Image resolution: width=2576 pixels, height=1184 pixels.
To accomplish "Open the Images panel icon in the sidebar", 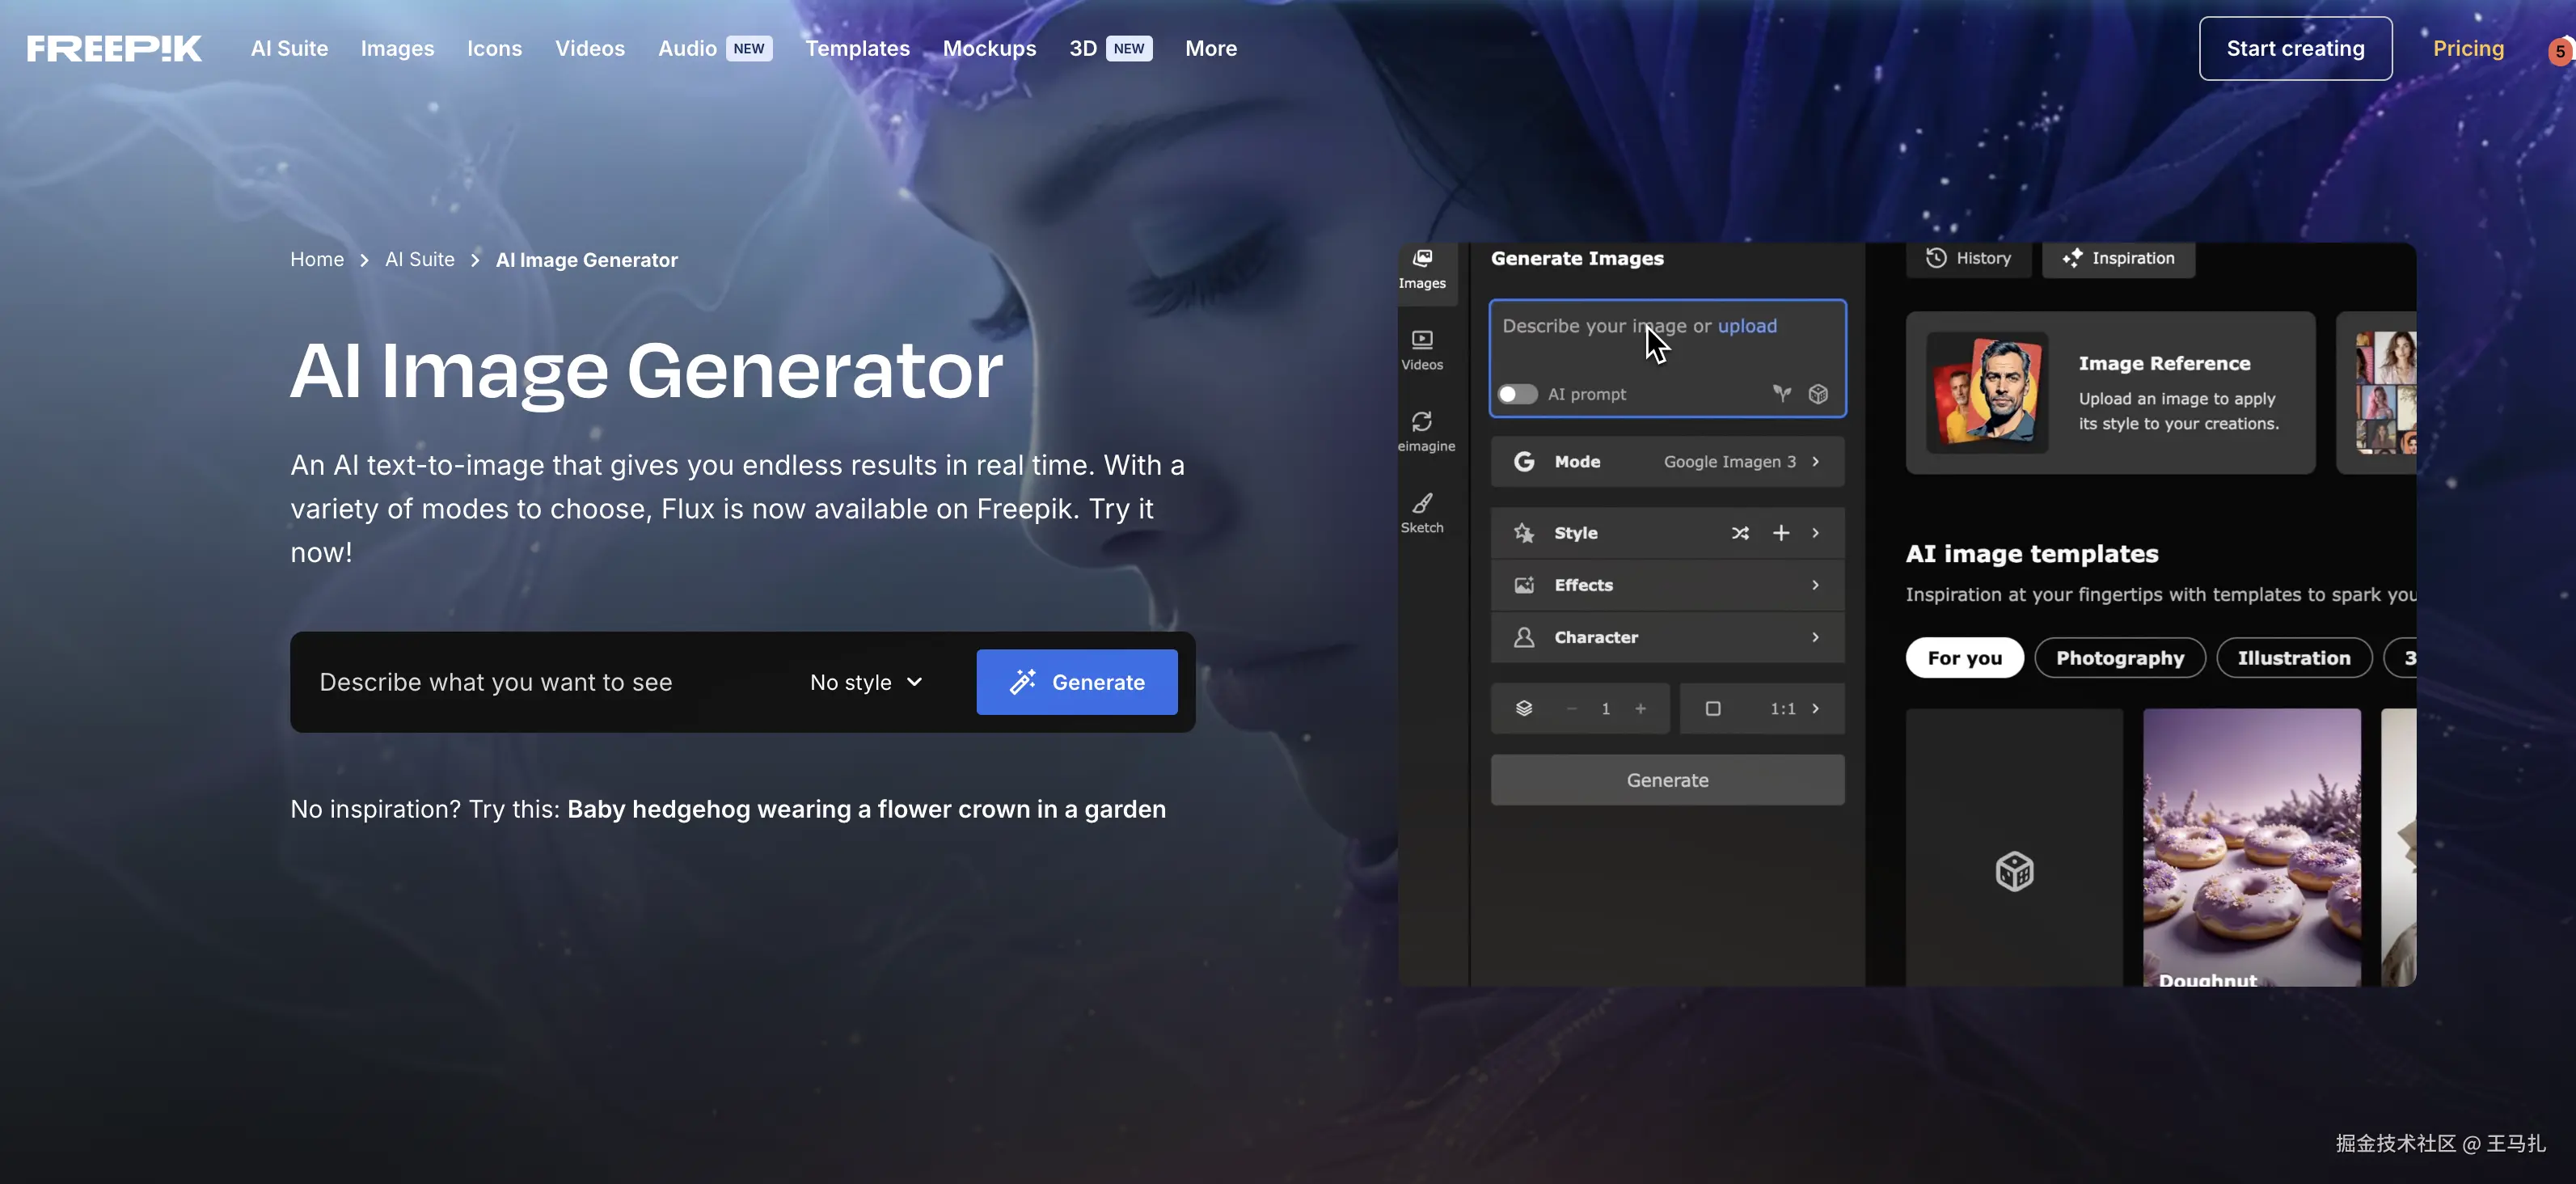I will coord(1422,259).
